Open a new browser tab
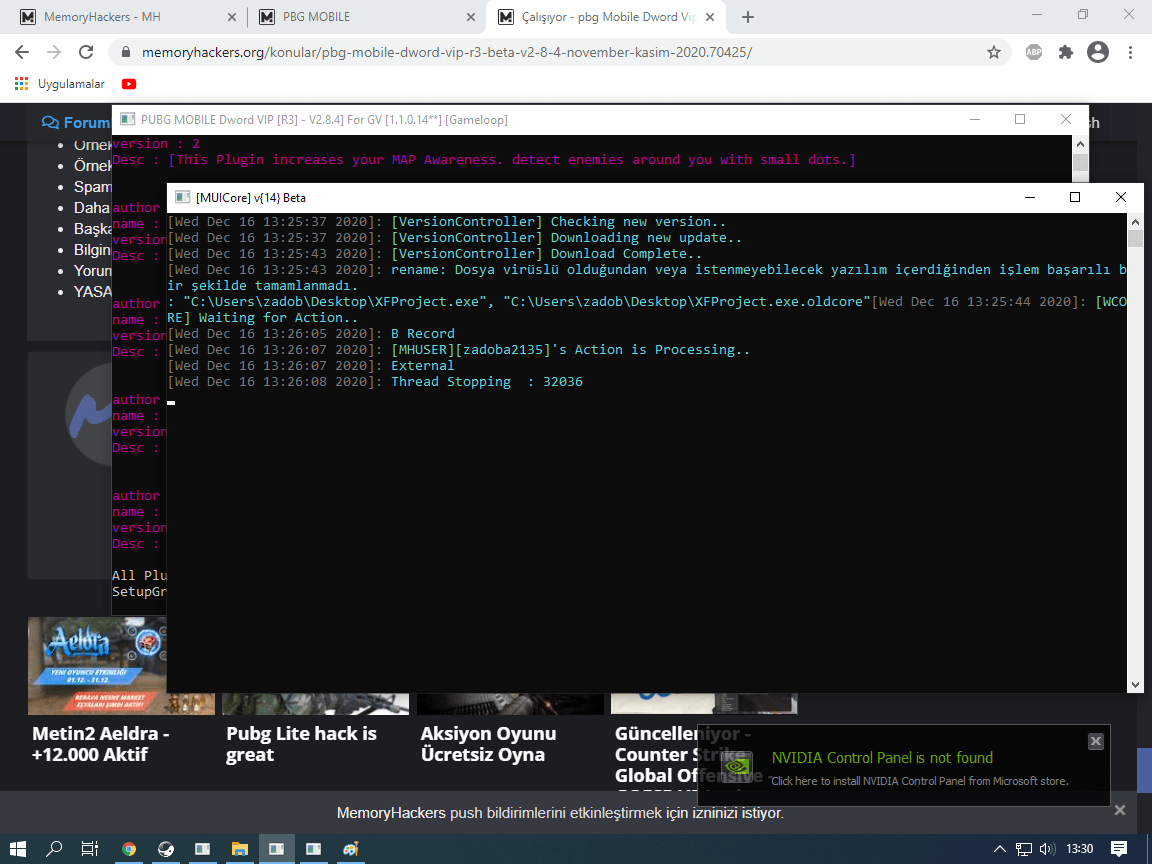Image resolution: width=1152 pixels, height=864 pixels. point(747,17)
